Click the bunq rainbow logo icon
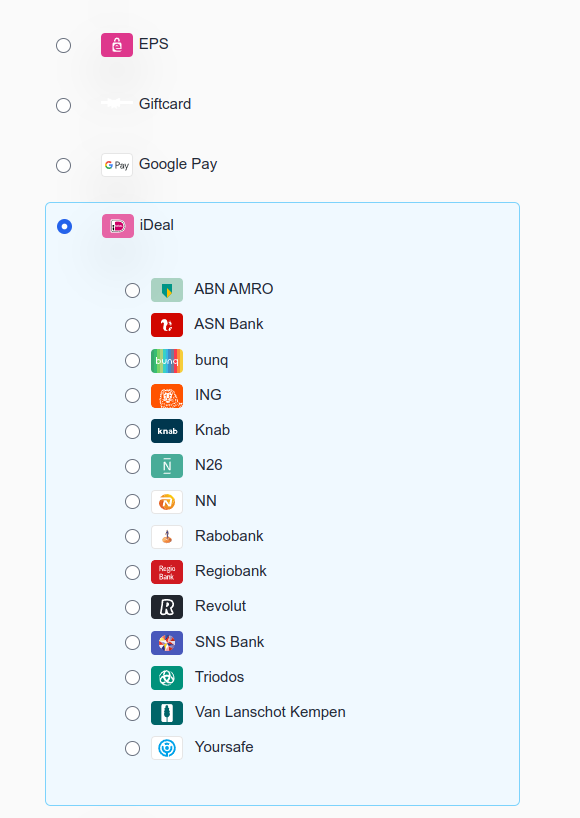580x818 pixels. [167, 361]
